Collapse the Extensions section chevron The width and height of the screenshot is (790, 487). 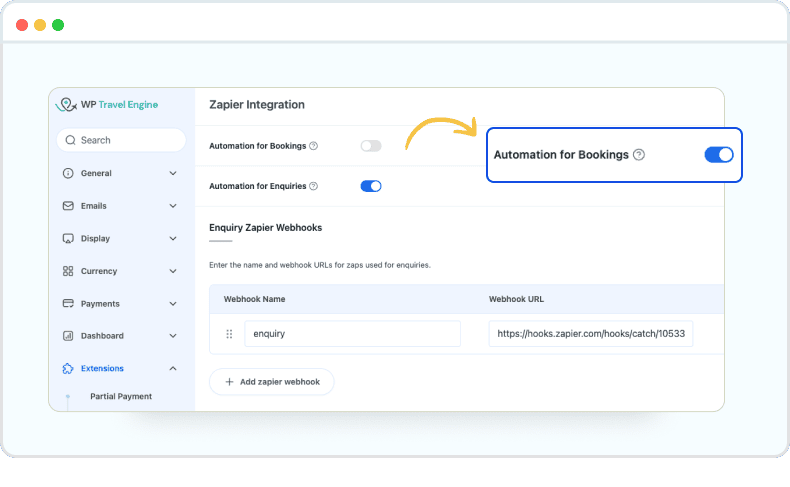(173, 369)
